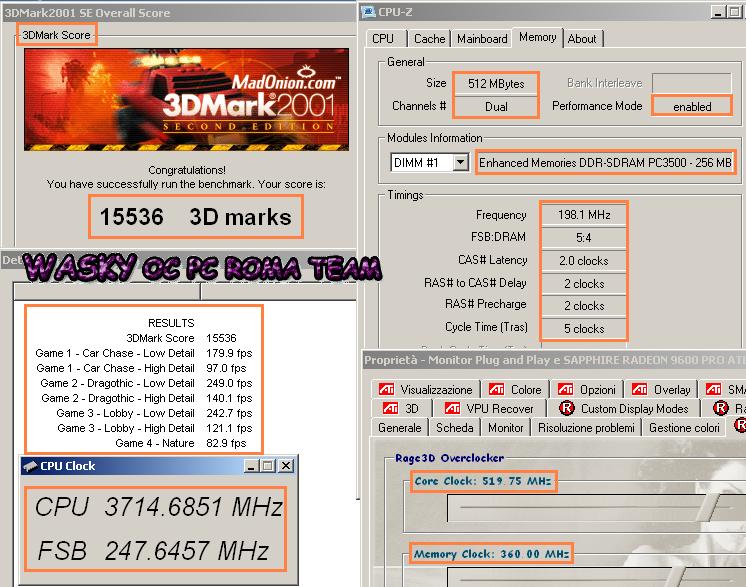The width and height of the screenshot is (746, 587).
Task: Click the FSB 247.6457 MHz reading
Action: [x=153, y=551]
